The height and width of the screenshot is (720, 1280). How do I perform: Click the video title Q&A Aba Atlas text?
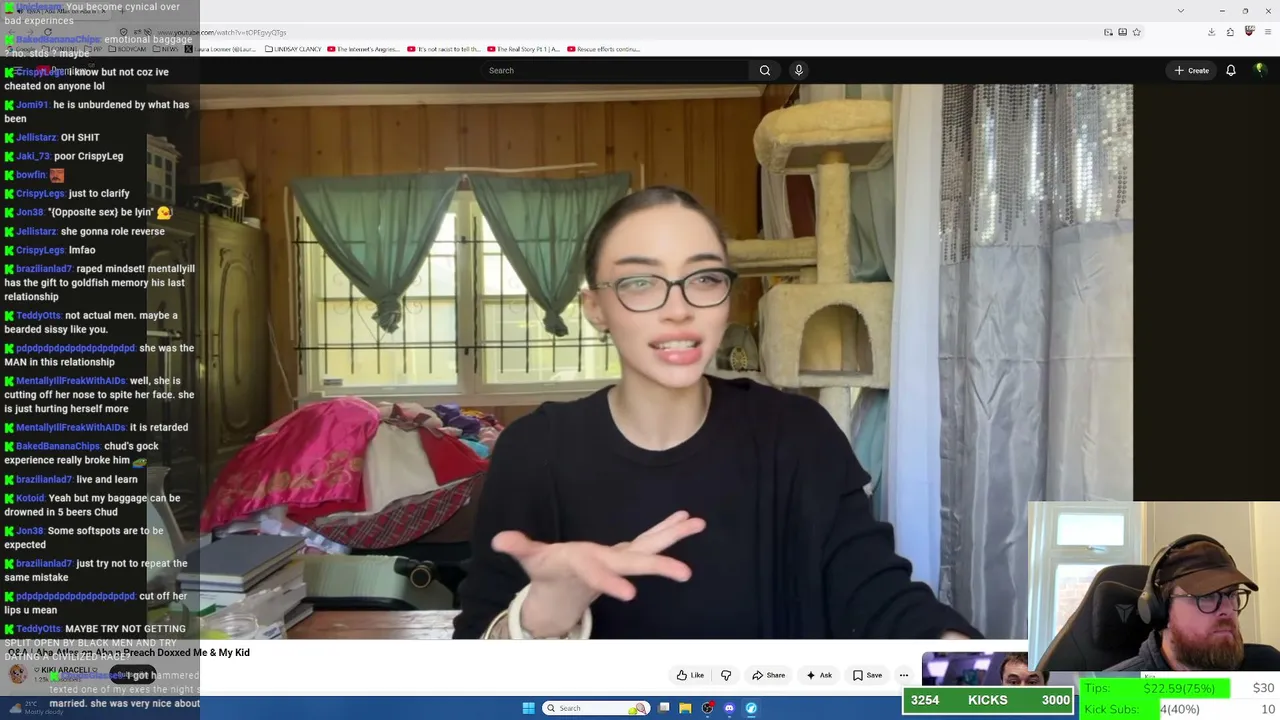[129, 652]
